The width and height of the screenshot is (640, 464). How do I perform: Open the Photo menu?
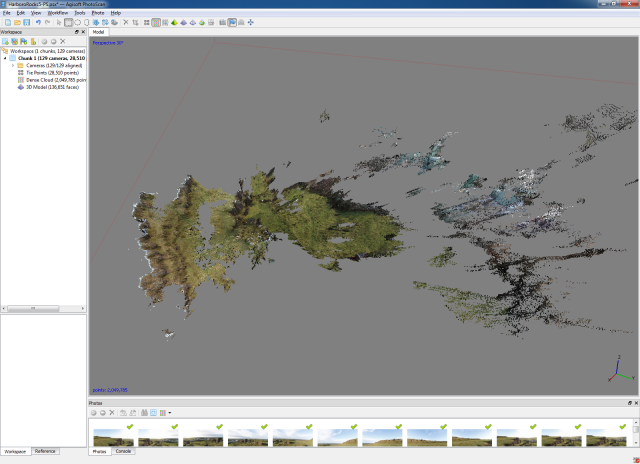click(x=98, y=13)
